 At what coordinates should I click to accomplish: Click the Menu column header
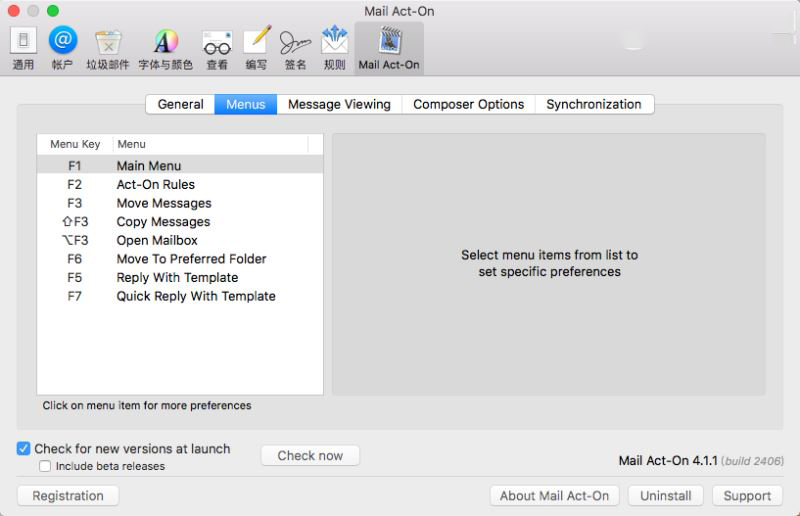pos(210,144)
